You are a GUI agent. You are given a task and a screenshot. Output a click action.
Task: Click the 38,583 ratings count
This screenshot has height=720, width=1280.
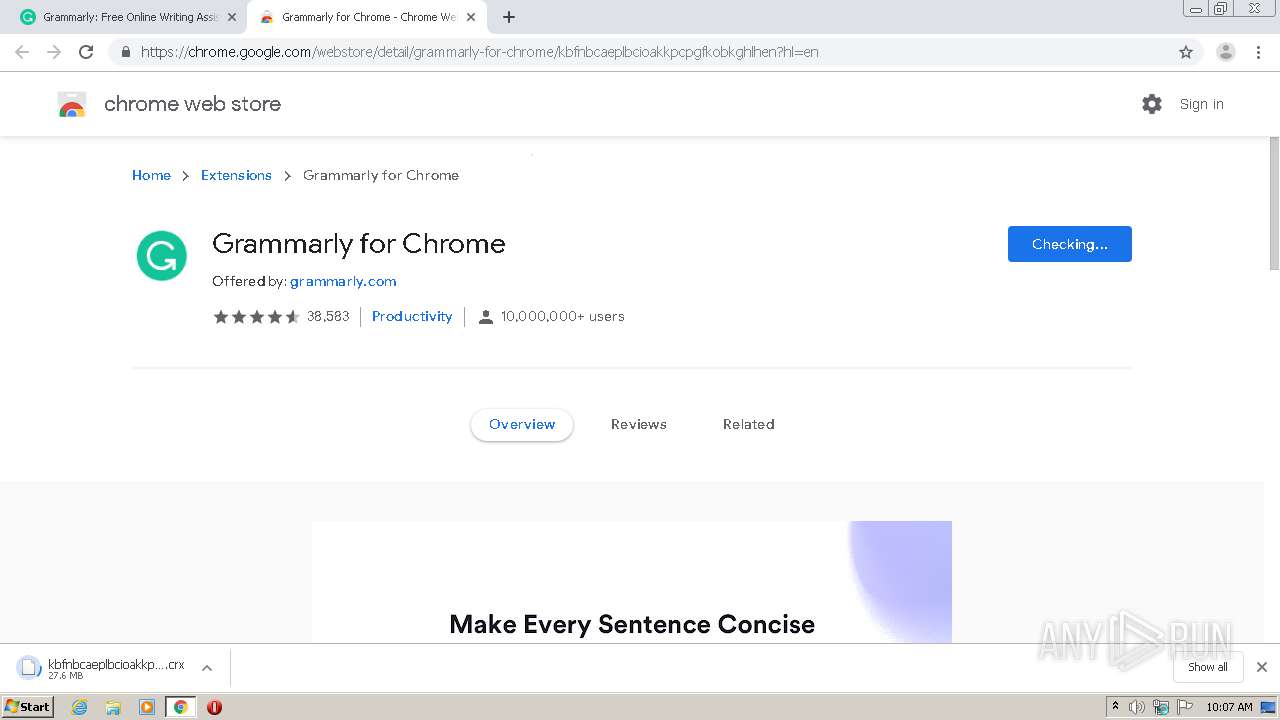click(328, 316)
